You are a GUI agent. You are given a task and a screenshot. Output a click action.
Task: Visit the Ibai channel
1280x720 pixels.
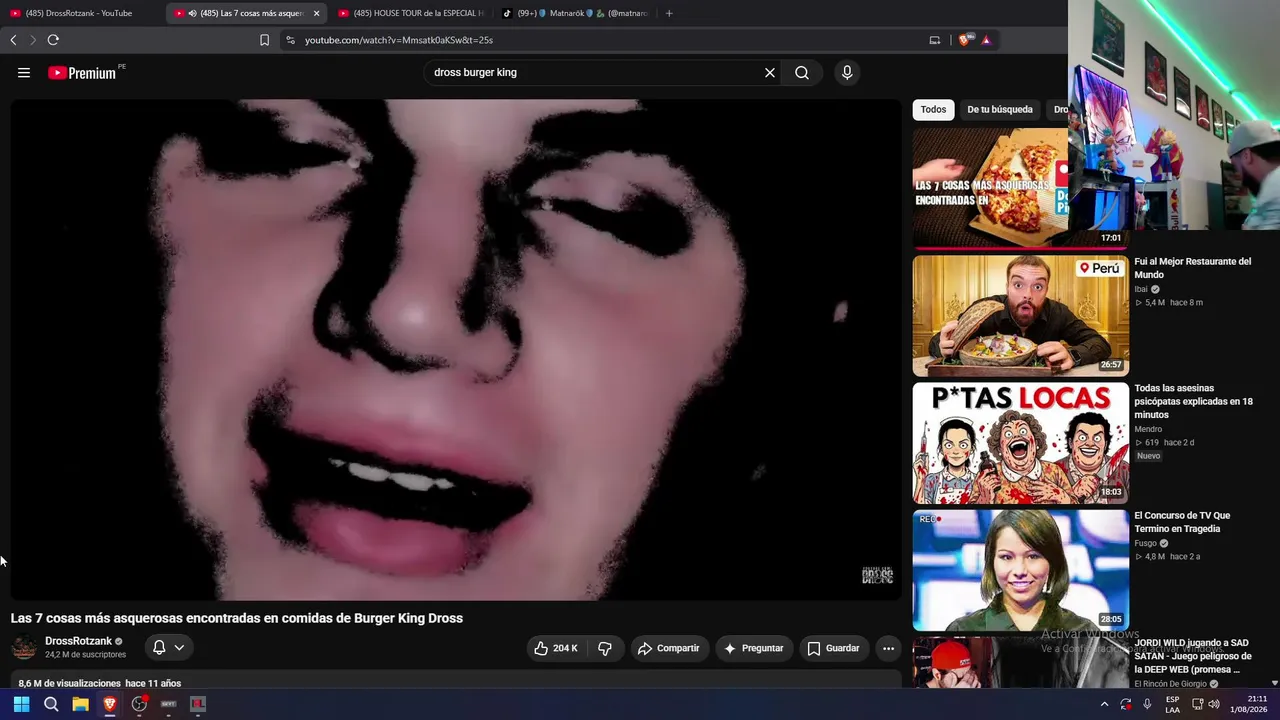point(1141,289)
